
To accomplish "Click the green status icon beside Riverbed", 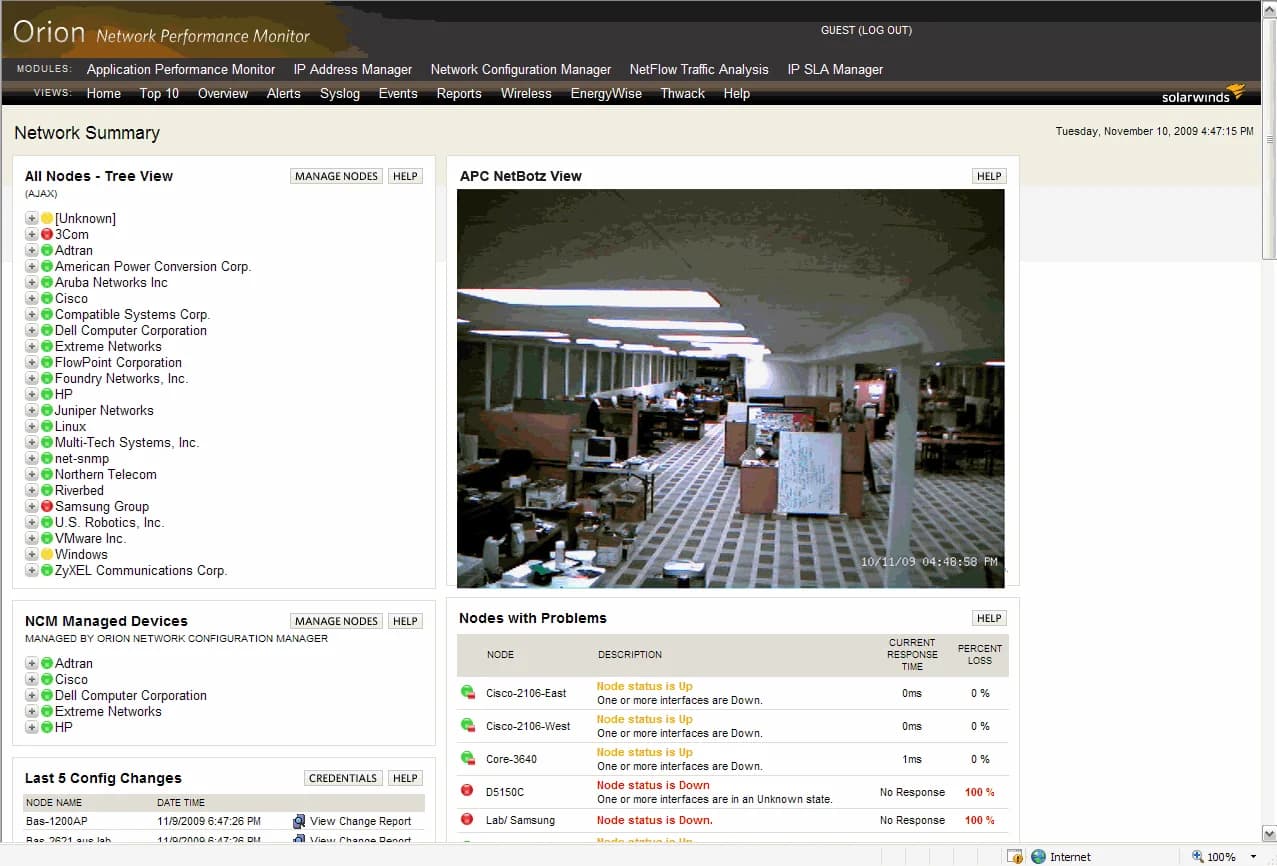I will [47, 490].
